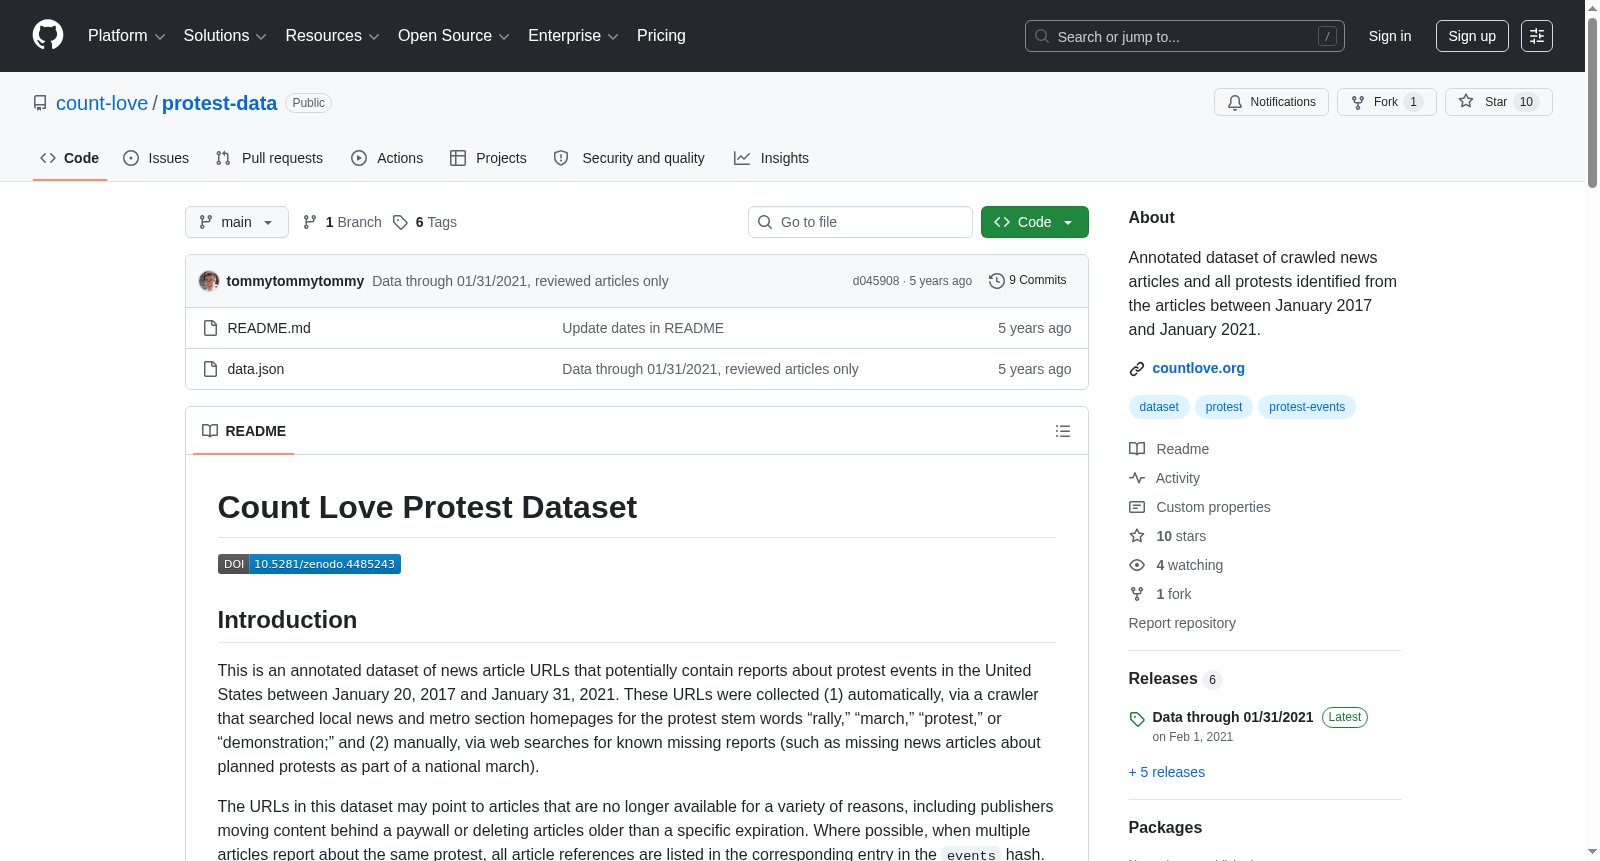Click the file icon for data.json
The width and height of the screenshot is (1600, 861).
tap(210, 369)
